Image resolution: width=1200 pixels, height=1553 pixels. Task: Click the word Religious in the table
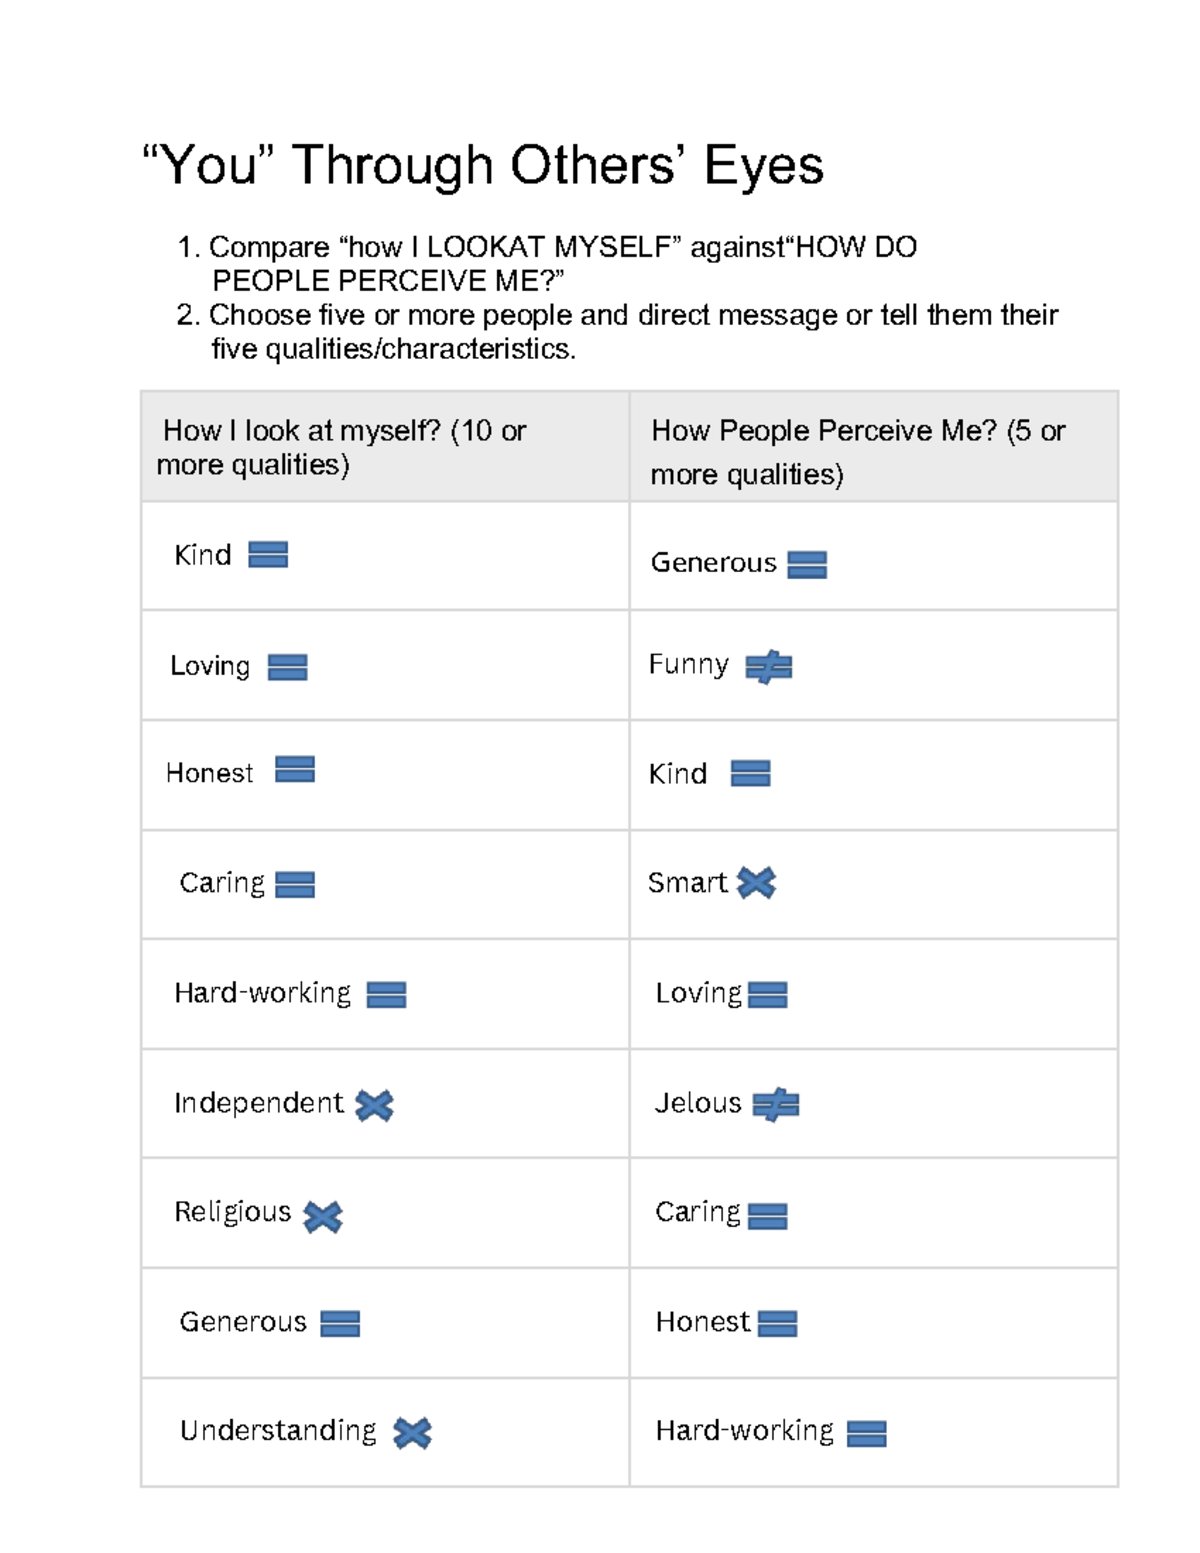(x=232, y=1212)
